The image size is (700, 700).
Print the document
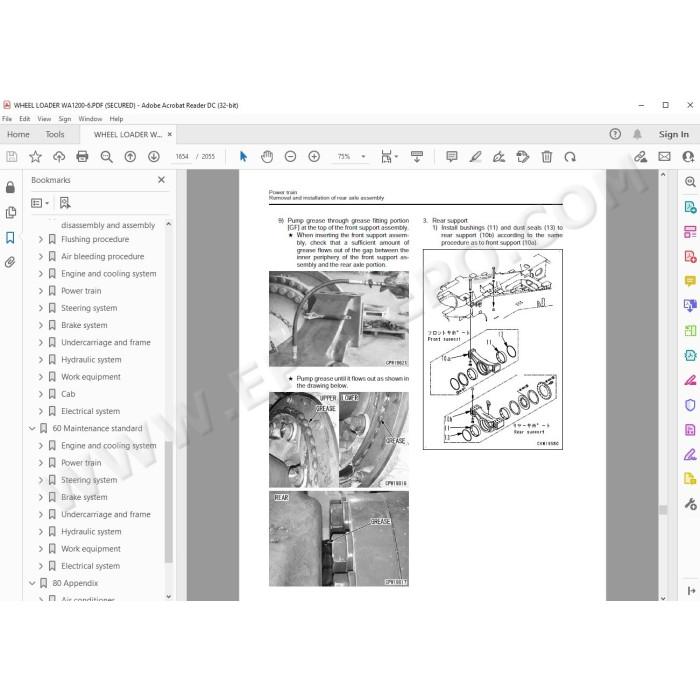pos(83,157)
